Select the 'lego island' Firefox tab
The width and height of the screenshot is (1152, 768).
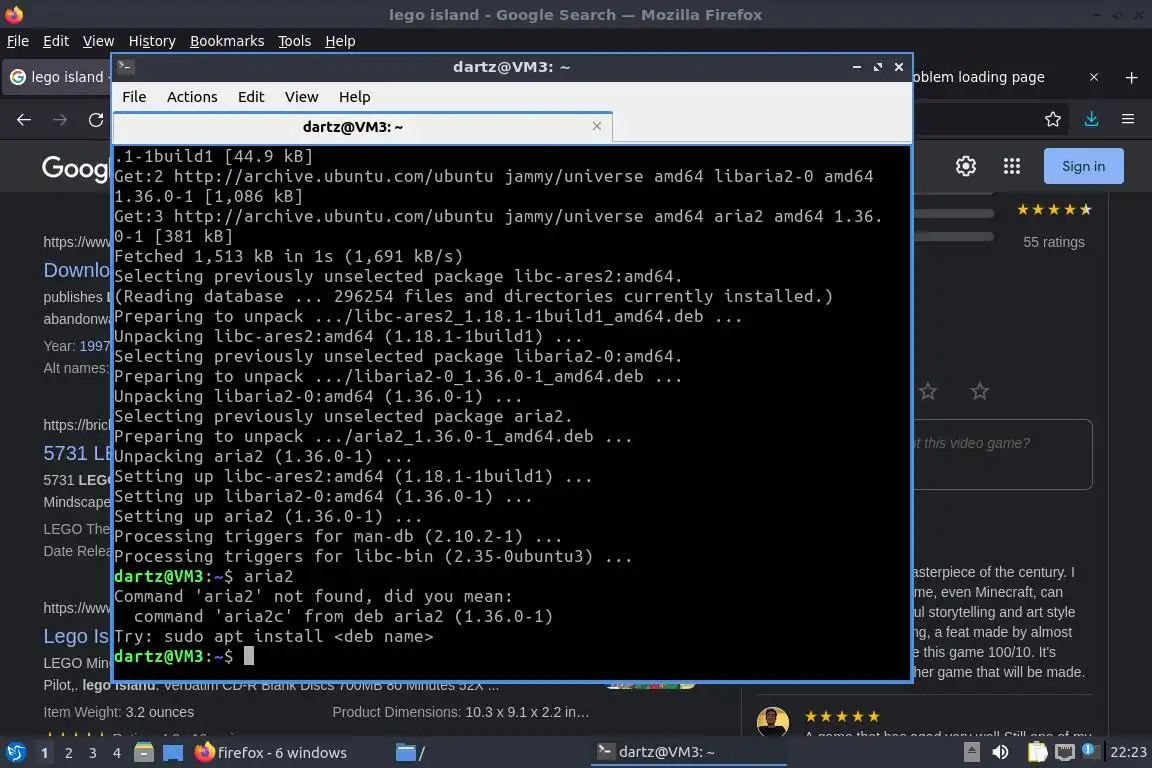click(x=57, y=77)
